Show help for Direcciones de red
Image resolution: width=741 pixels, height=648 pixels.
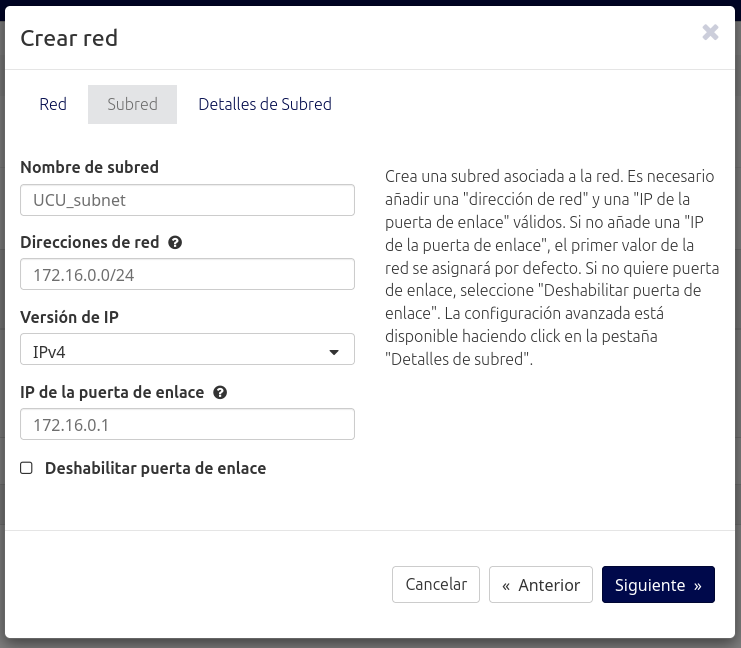[175, 242]
